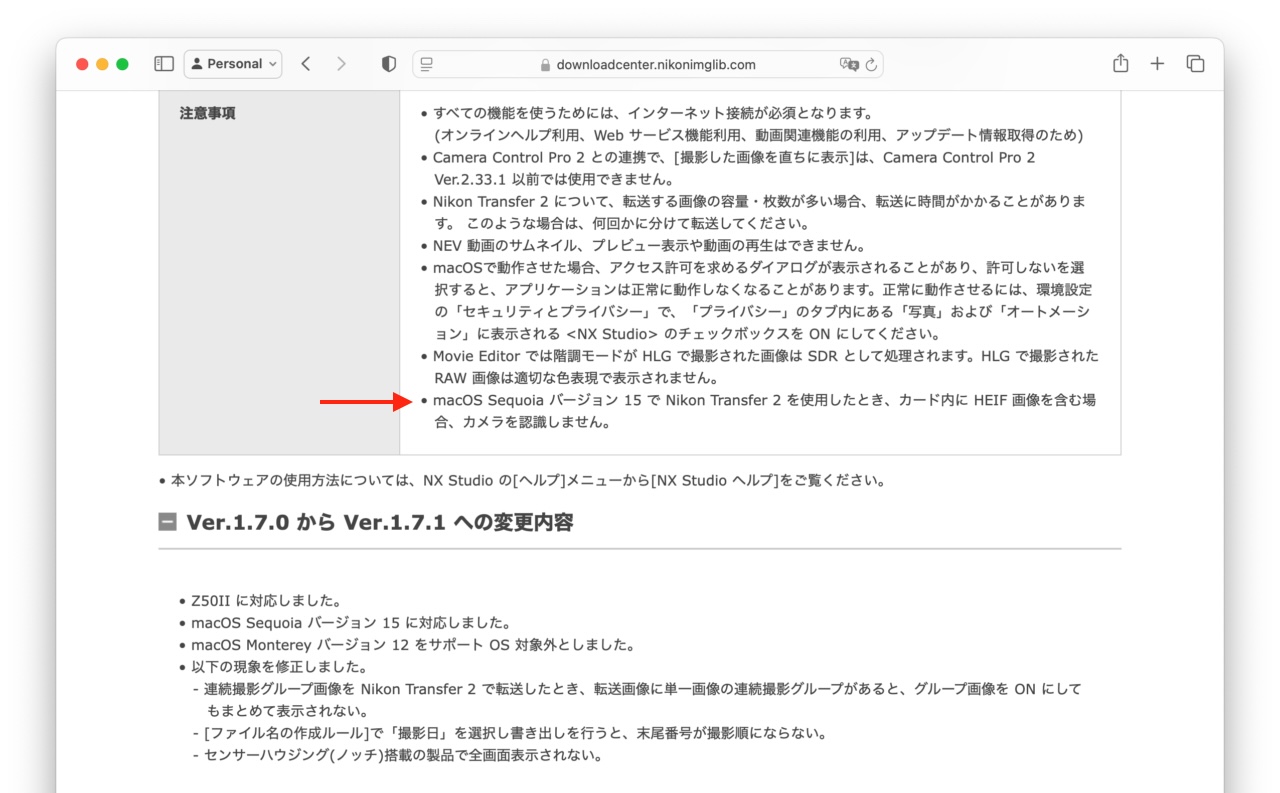Open a new tab with plus
Screen dimensions: 1280x793
pyautogui.click(x=1157, y=64)
